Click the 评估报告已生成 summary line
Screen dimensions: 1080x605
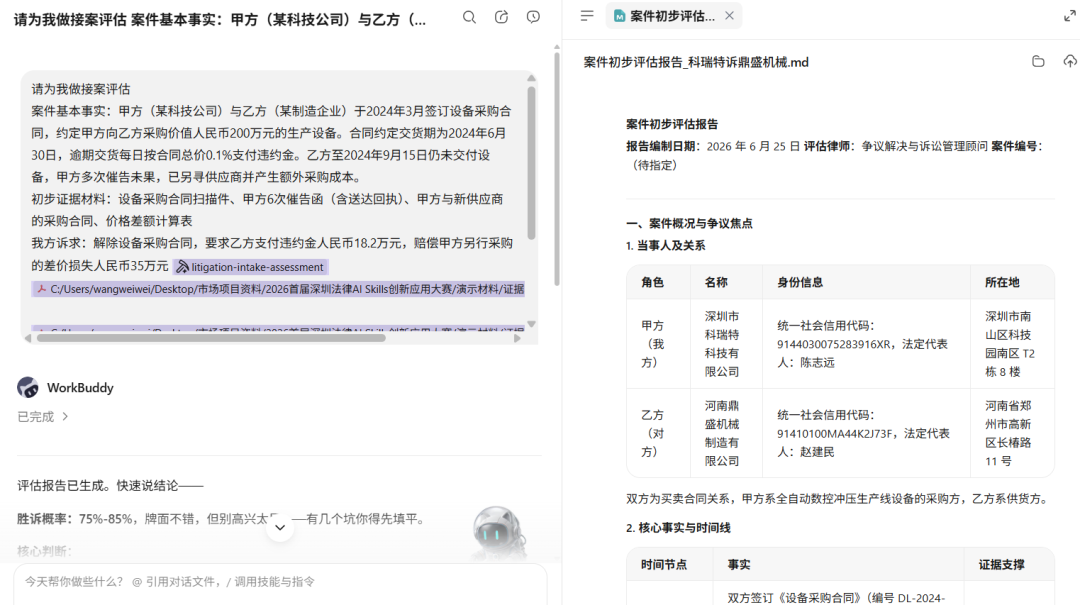tap(110, 486)
